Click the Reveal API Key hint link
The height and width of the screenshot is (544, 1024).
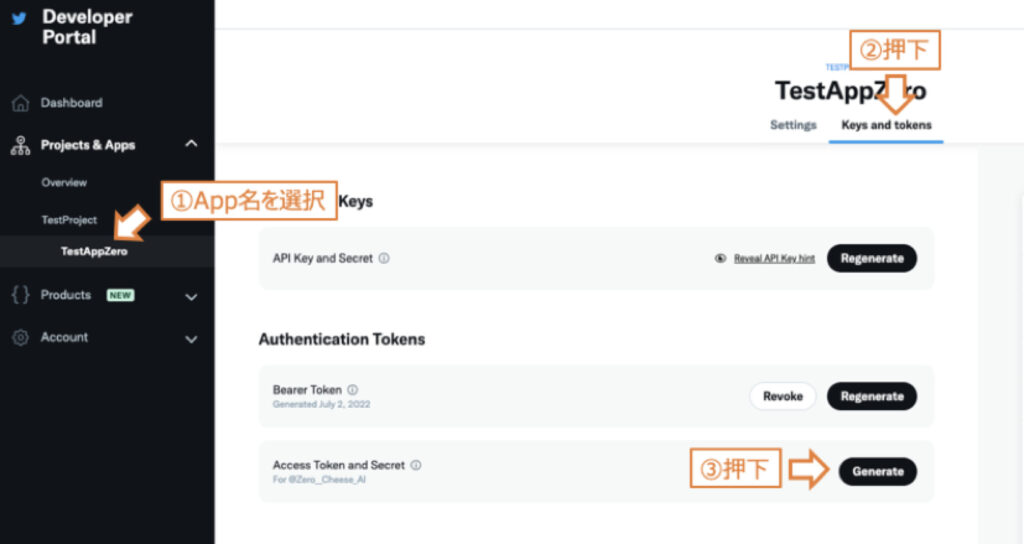click(x=774, y=259)
